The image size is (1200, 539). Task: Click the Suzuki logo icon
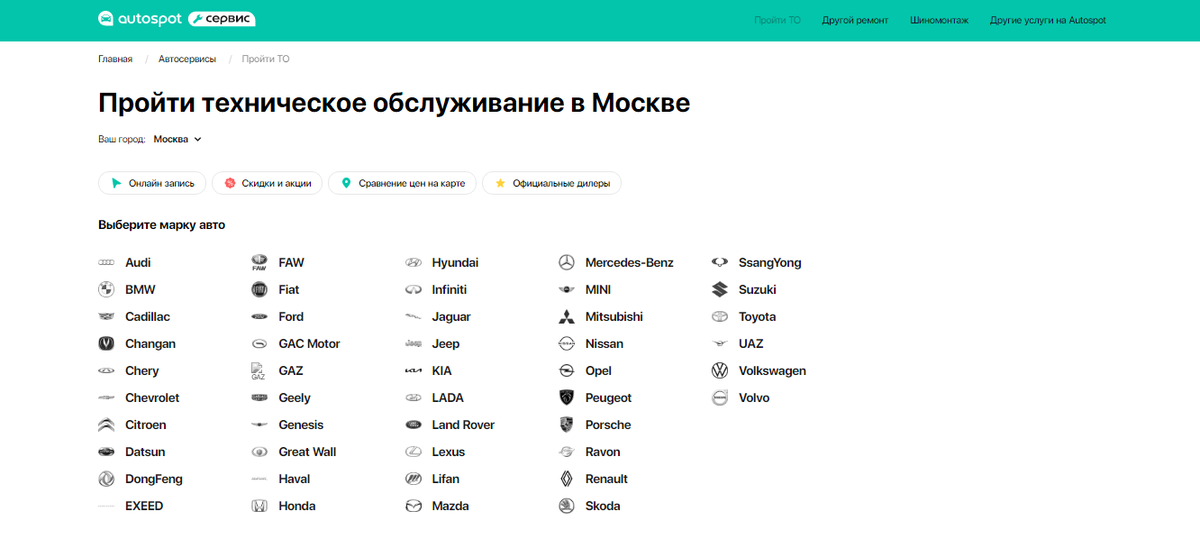pyautogui.click(x=720, y=290)
